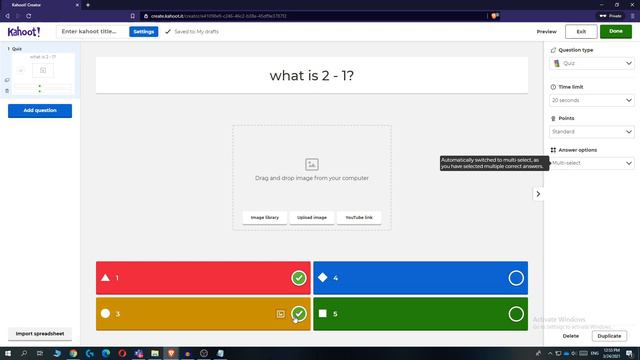
Task: Open notification center on taskbar
Action: pos(630,353)
